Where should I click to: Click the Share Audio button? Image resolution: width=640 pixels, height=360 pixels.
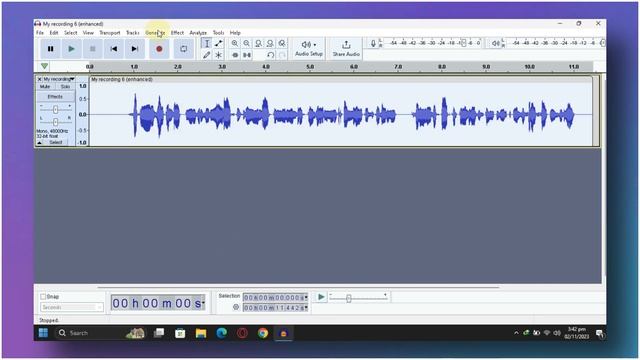(346, 49)
